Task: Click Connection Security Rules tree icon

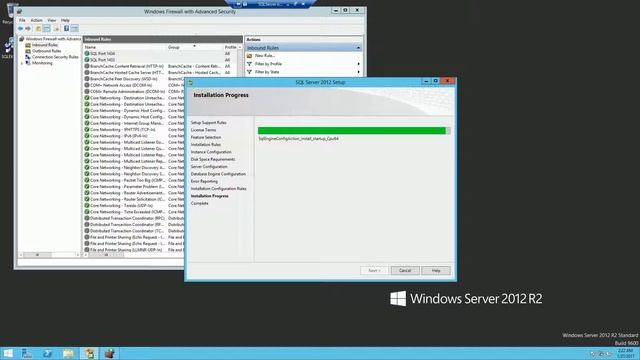Action: click(x=28, y=57)
